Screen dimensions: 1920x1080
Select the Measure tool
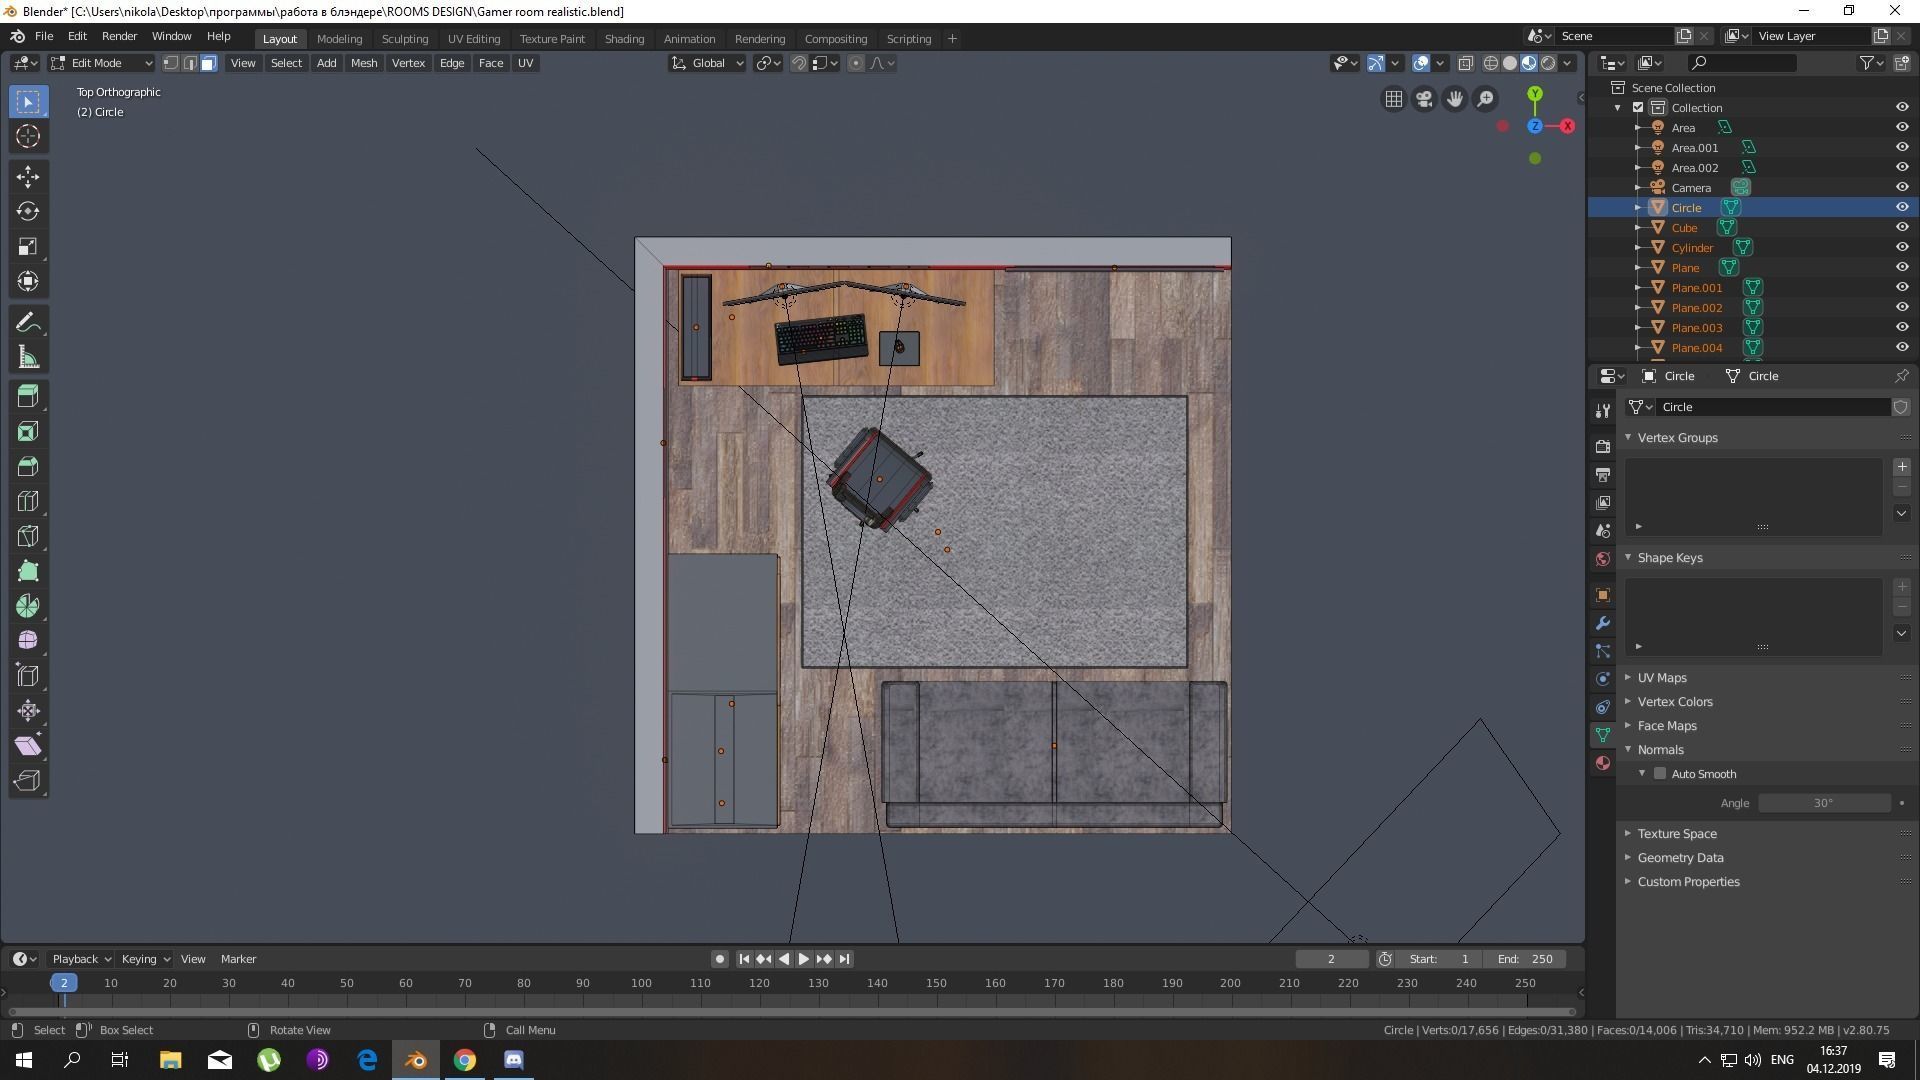[x=28, y=358]
